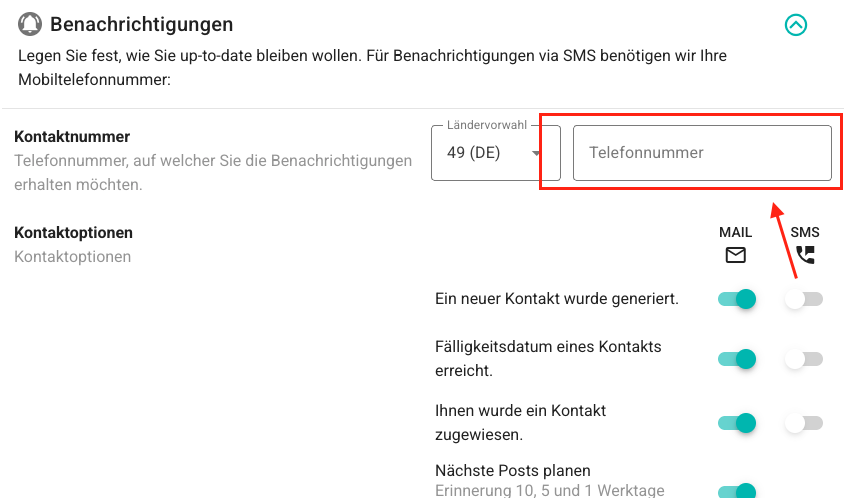Click the SMS column label
The width and height of the screenshot is (847, 498).
pyautogui.click(x=805, y=232)
